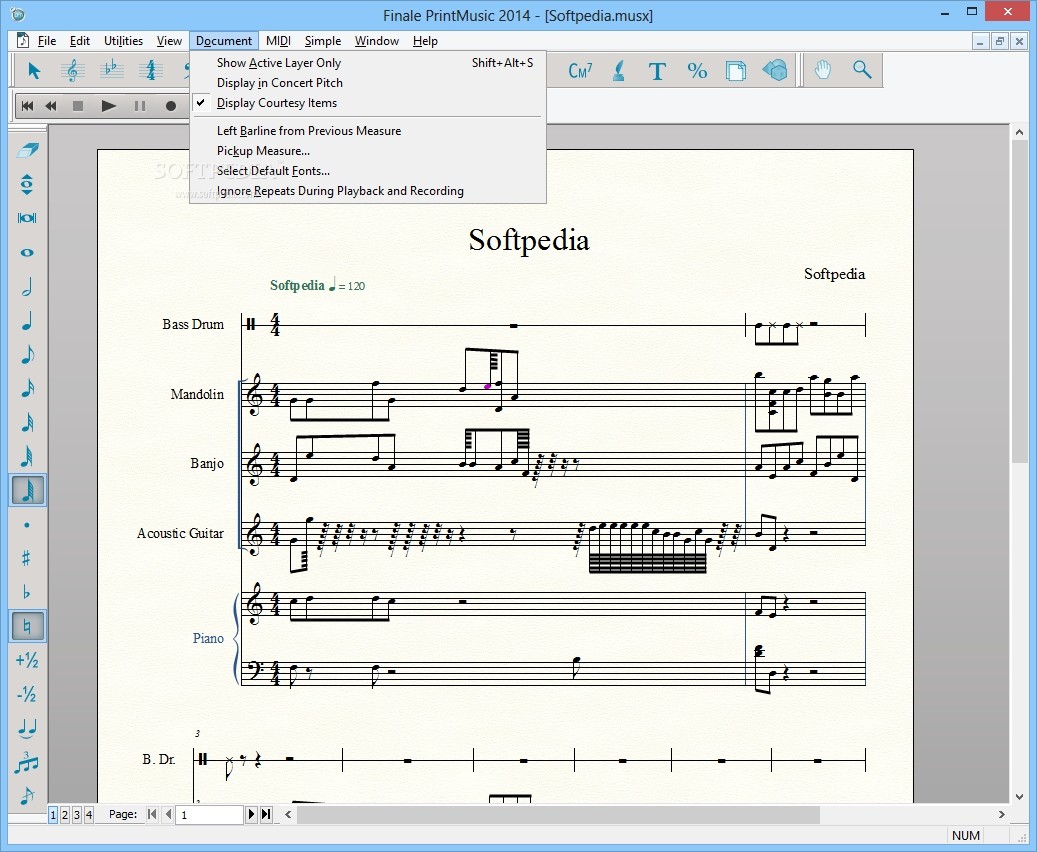Pause playback

point(140,106)
